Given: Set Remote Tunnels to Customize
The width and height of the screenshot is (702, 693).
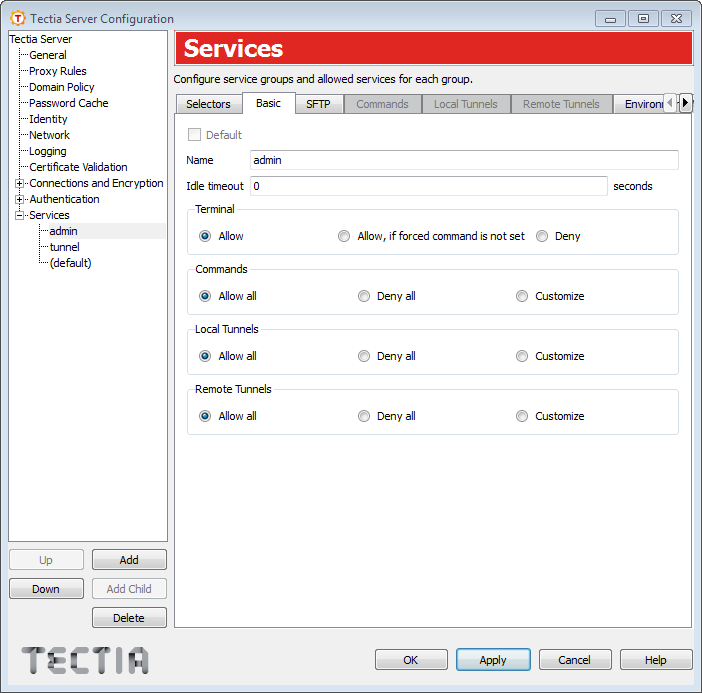Looking at the screenshot, I should click(522, 416).
